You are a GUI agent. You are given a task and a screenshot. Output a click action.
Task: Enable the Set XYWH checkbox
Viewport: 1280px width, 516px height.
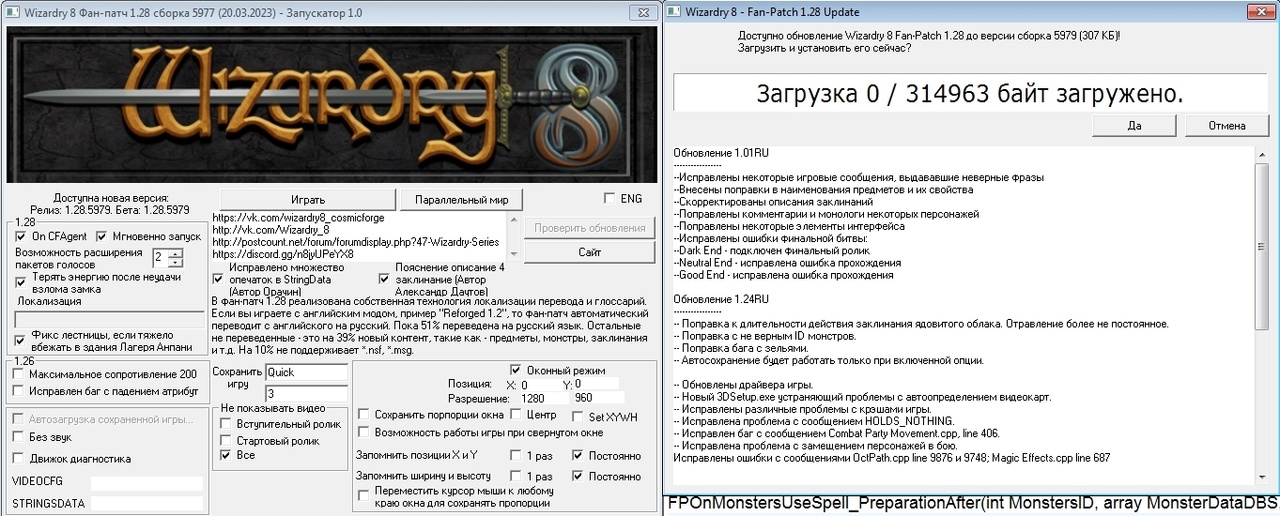tap(579, 416)
